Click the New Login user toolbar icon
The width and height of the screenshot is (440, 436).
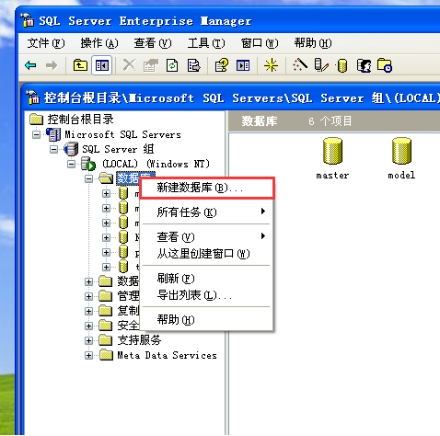(x=364, y=66)
